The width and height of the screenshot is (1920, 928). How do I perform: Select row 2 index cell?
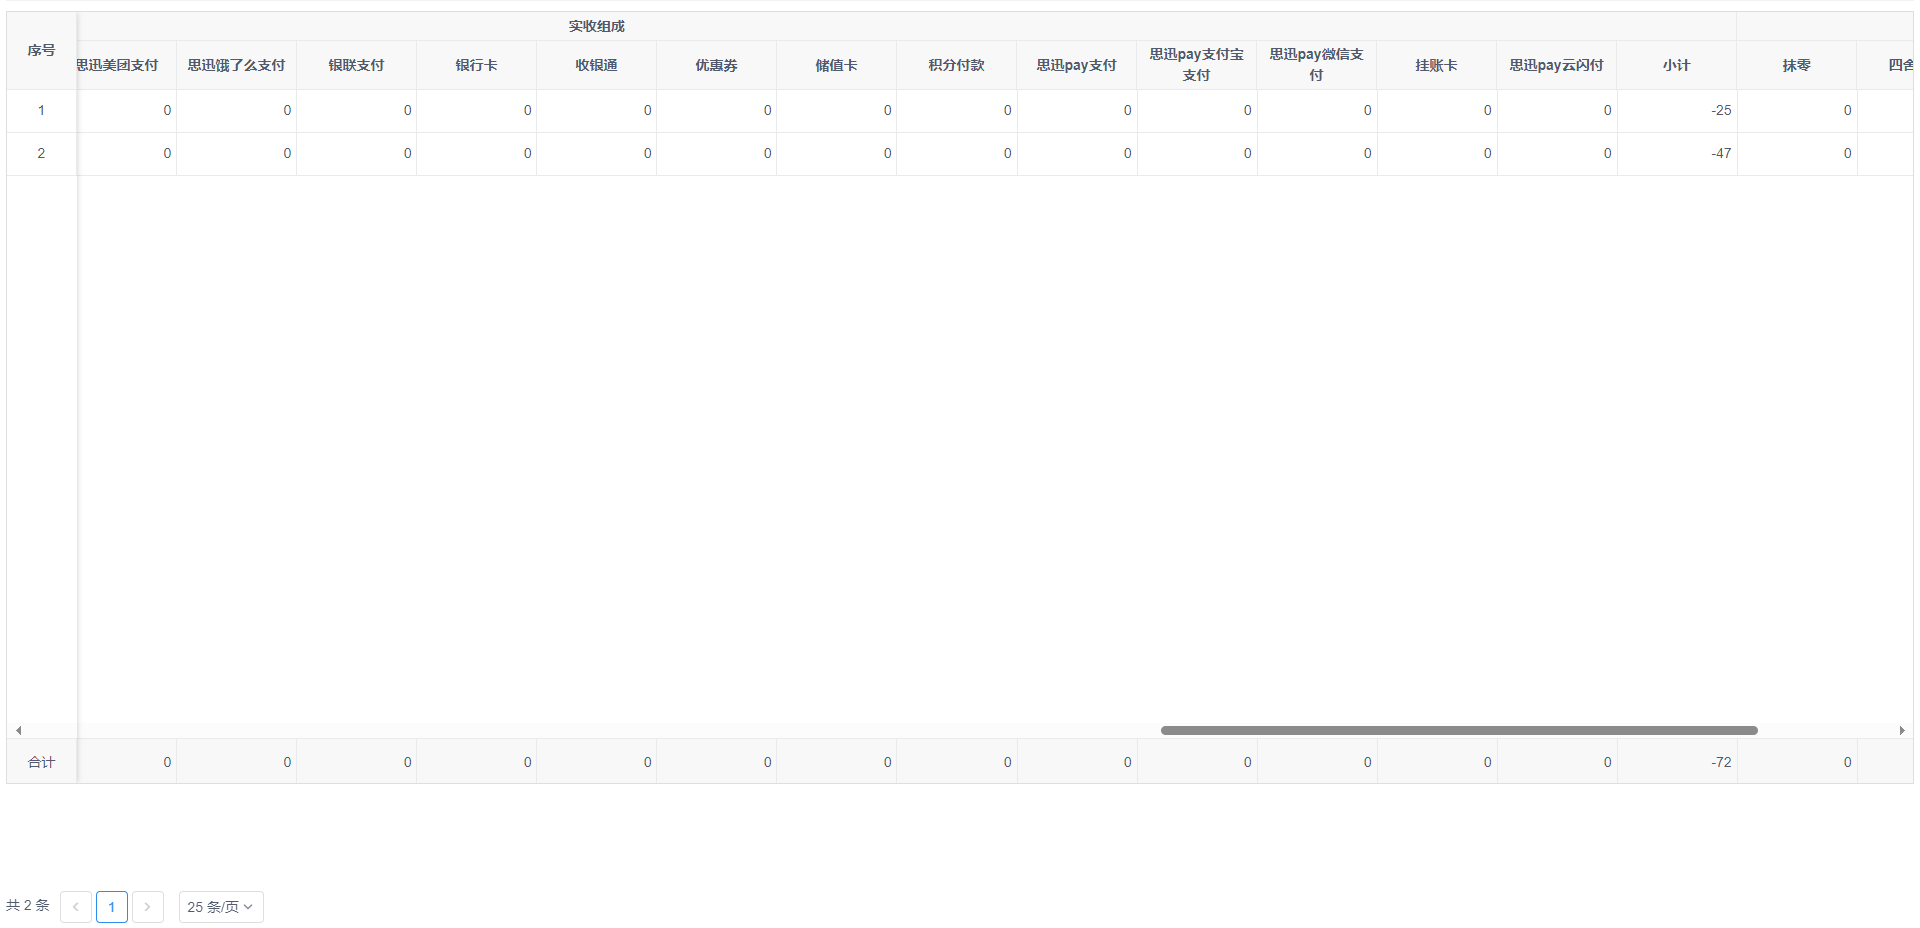[41, 154]
